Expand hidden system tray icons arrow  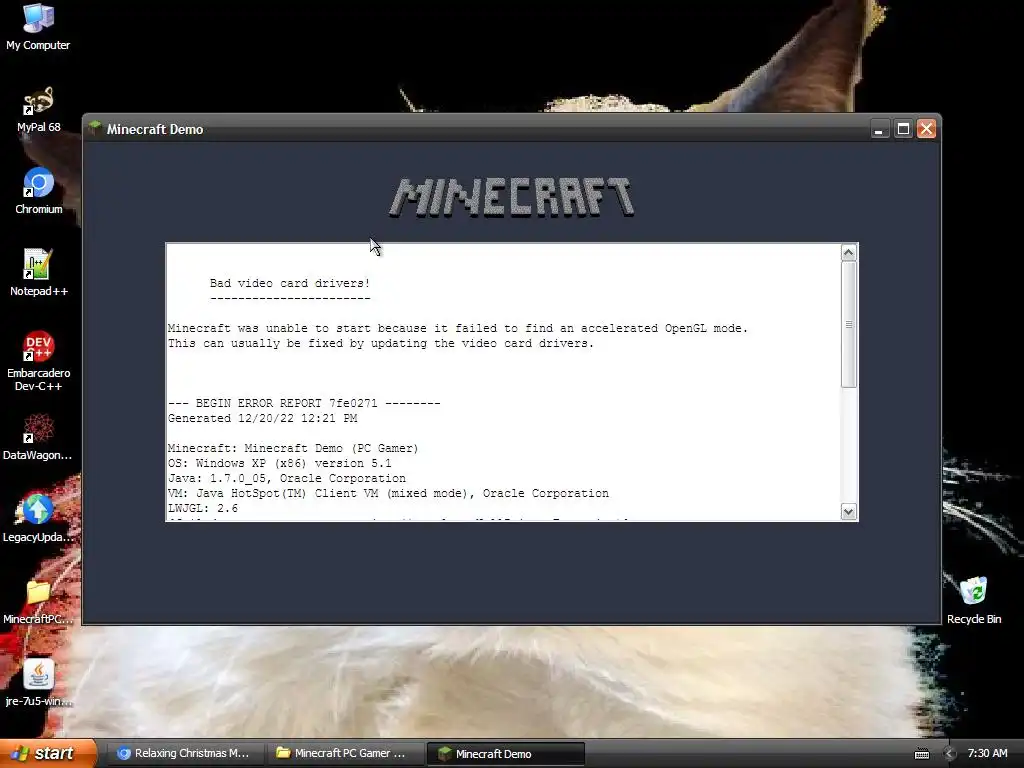coord(950,754)
